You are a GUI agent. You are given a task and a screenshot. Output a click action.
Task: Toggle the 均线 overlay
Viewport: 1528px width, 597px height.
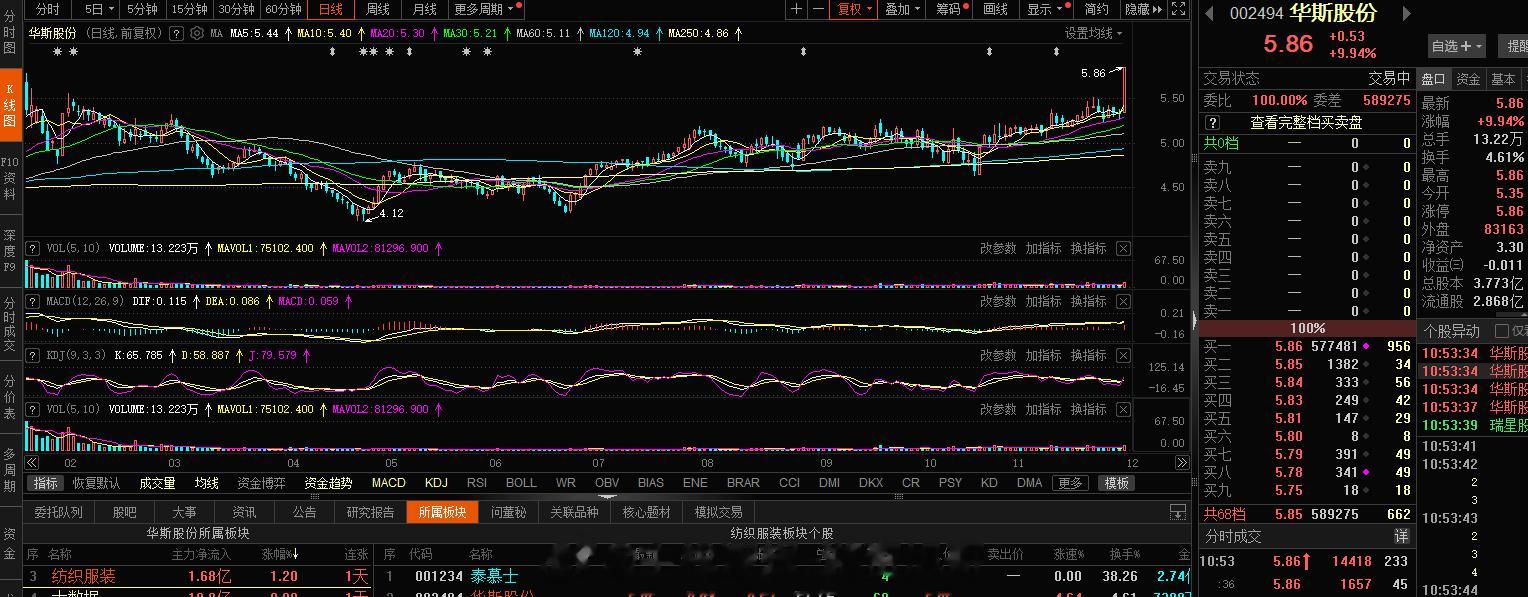click(207, 483)
